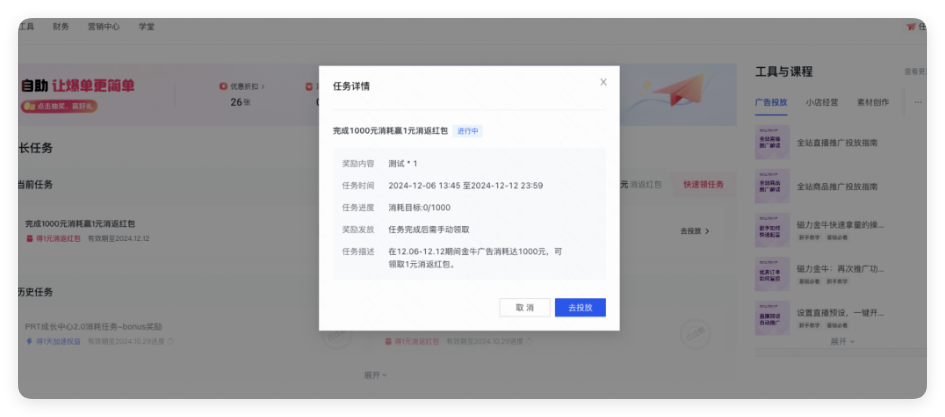The height and width of the screenshot is (417, 945).
Task: Click the red 优惠折扣 coupon icon
Action: [223, 87]
